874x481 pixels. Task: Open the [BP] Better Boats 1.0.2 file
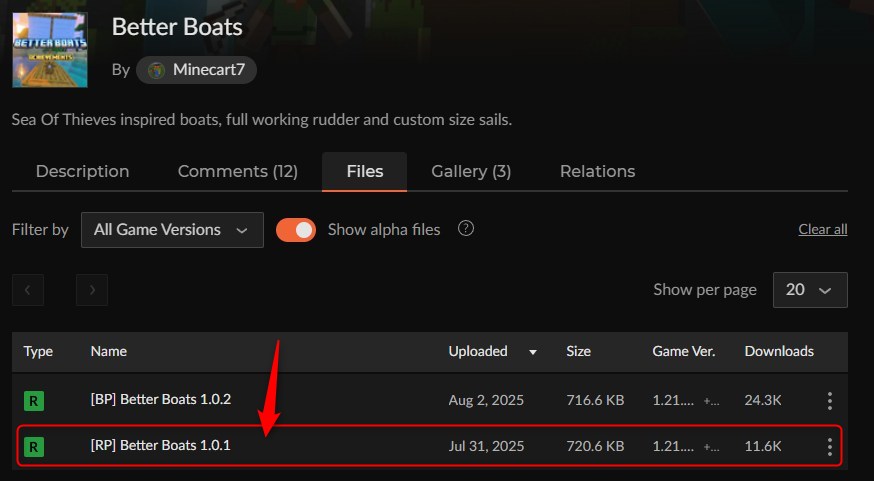[x=161, y=400]
